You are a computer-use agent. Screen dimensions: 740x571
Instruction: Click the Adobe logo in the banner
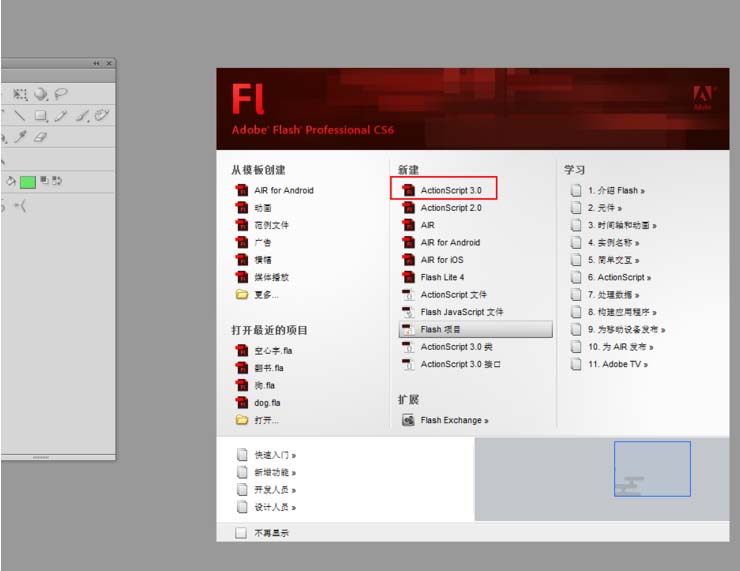tap(703, 98)
